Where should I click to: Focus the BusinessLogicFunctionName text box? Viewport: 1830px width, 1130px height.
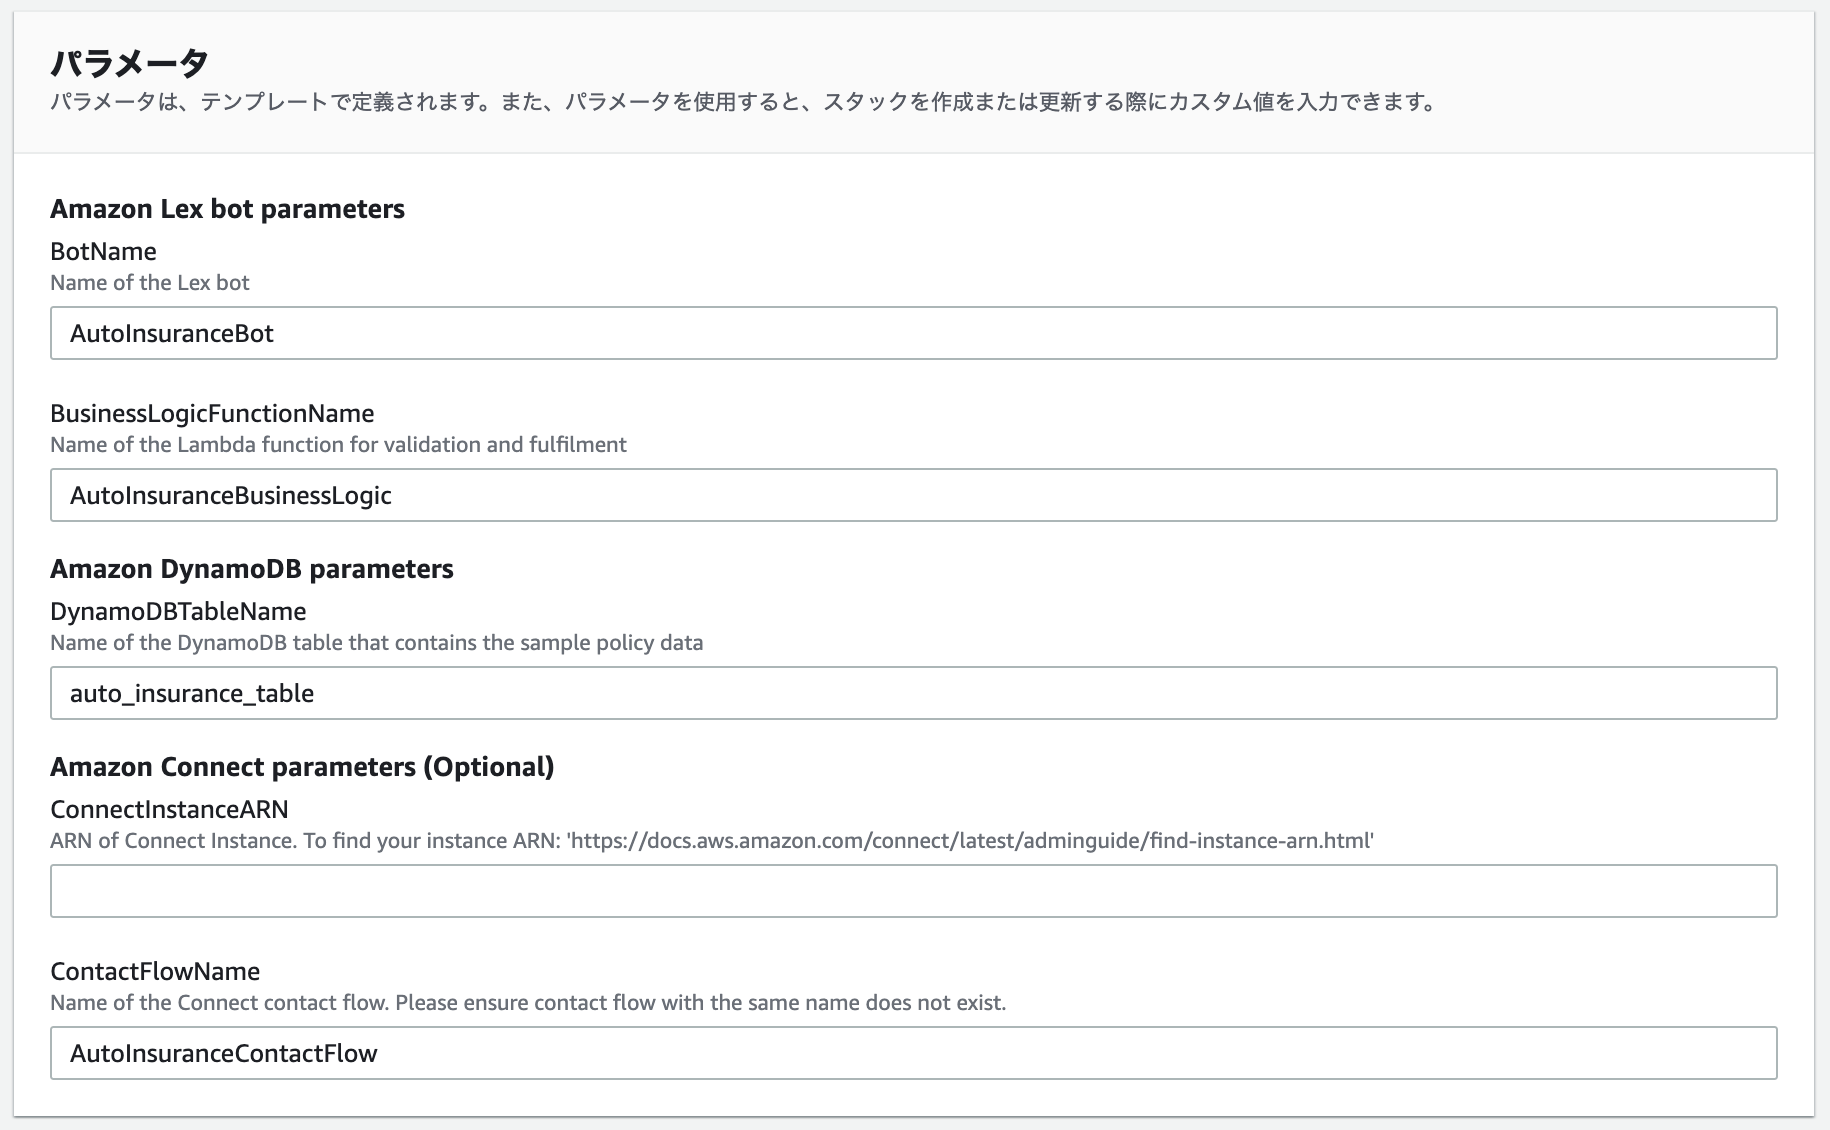click(x=913, y=495)
